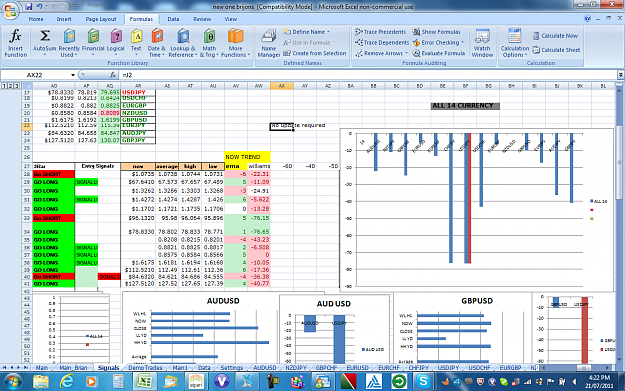Click Calculate Sheet
The width and height of the screenshot is (625, 391).
[556, 50]
